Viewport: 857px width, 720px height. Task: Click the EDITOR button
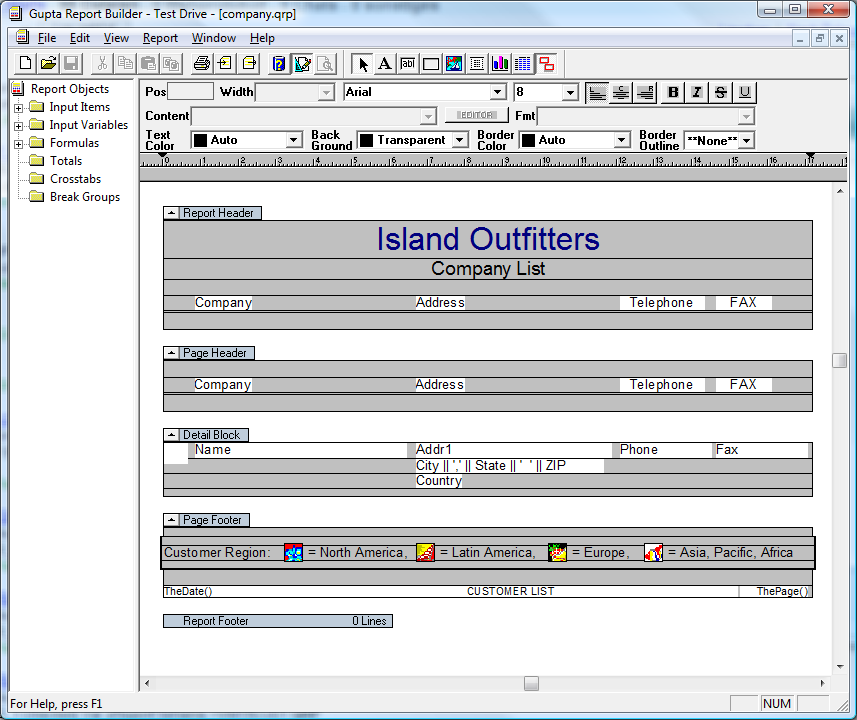point(477,115)
